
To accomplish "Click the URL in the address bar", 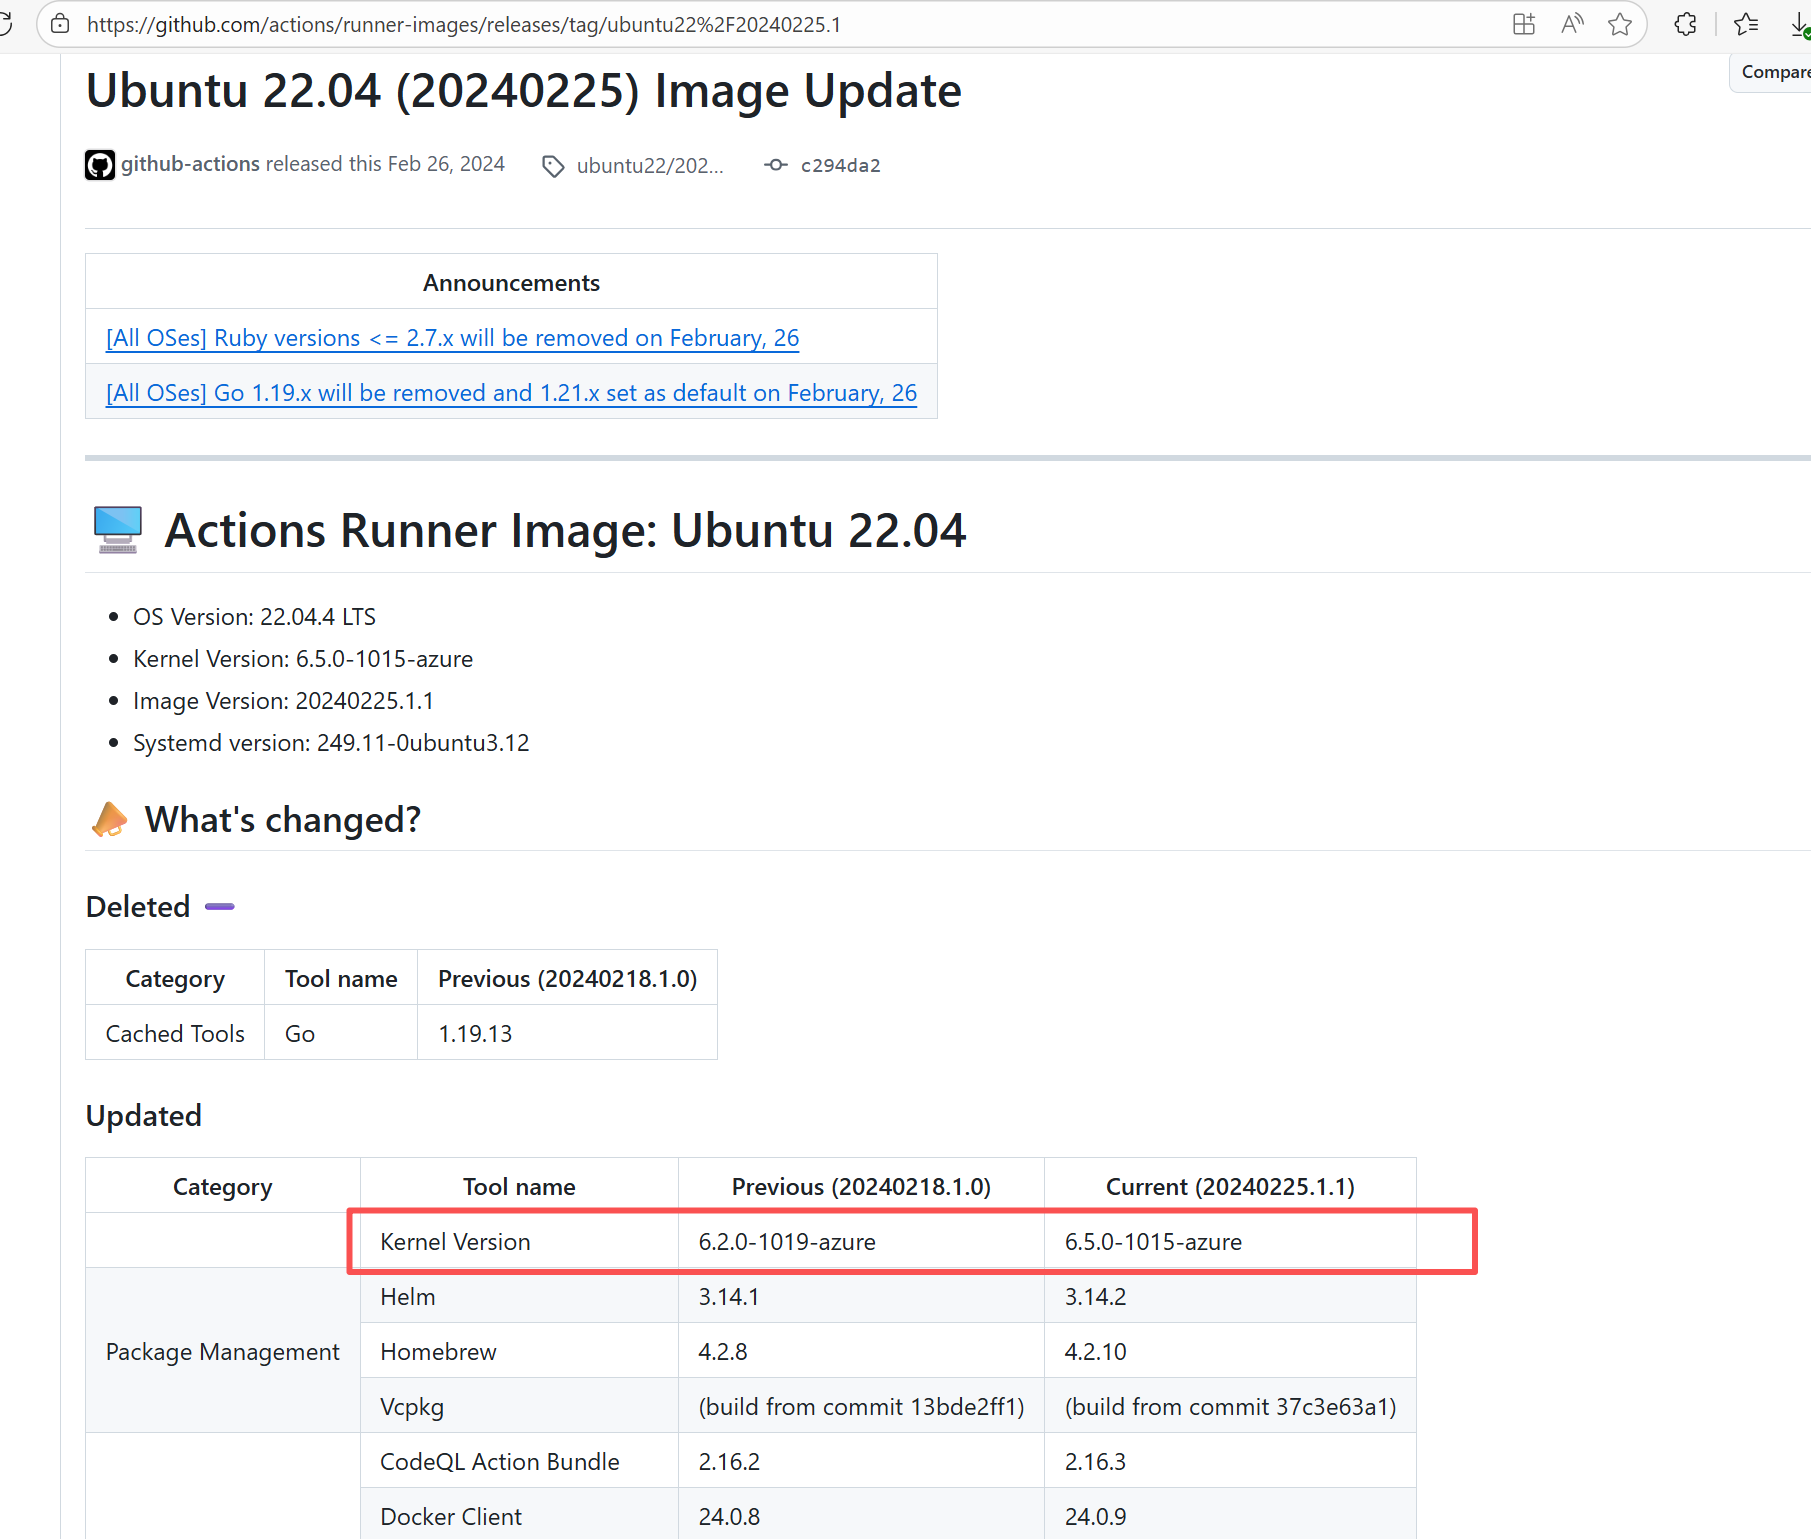I will [463, 24].
